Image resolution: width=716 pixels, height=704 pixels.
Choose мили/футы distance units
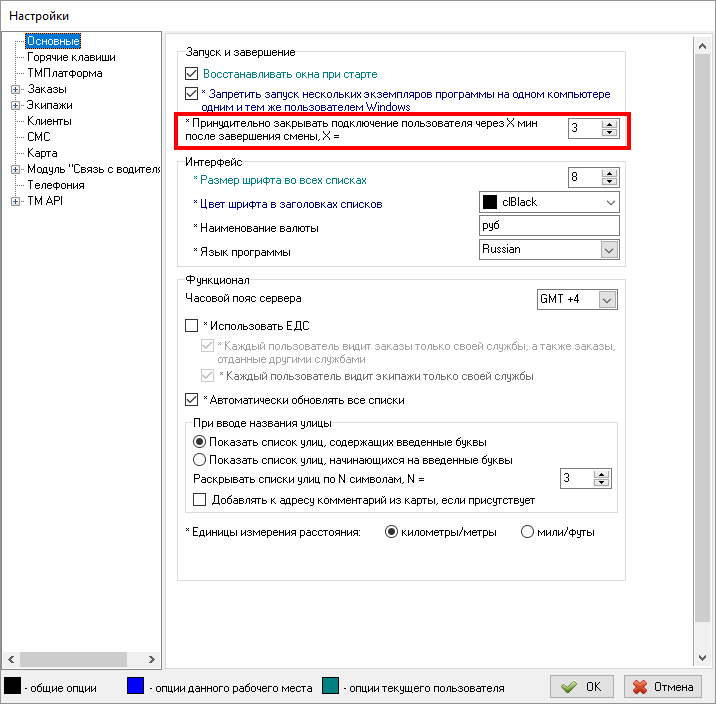[x=527, y=532]
